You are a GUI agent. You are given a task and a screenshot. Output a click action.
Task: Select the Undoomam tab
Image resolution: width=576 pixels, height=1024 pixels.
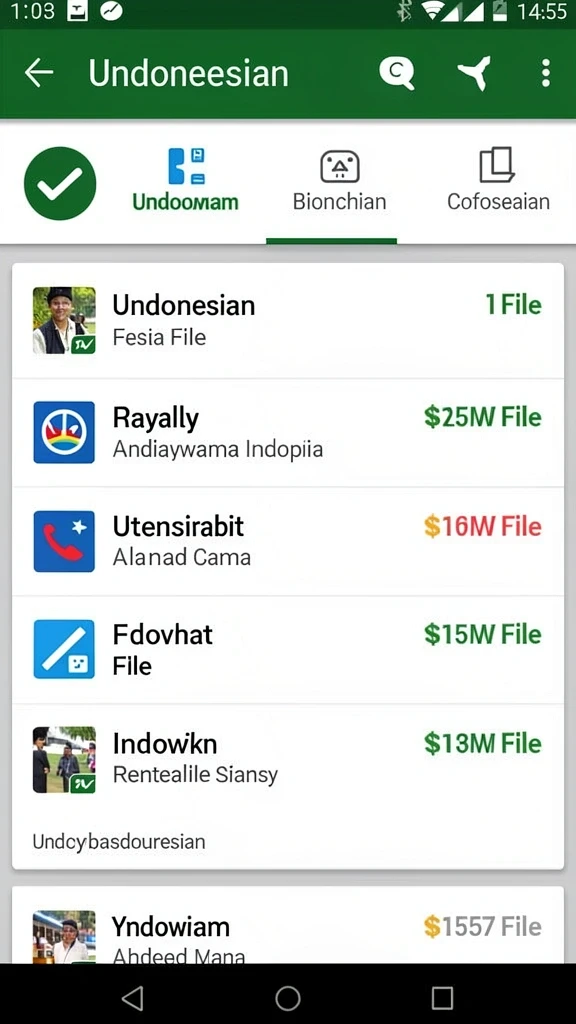pos(185,180)
